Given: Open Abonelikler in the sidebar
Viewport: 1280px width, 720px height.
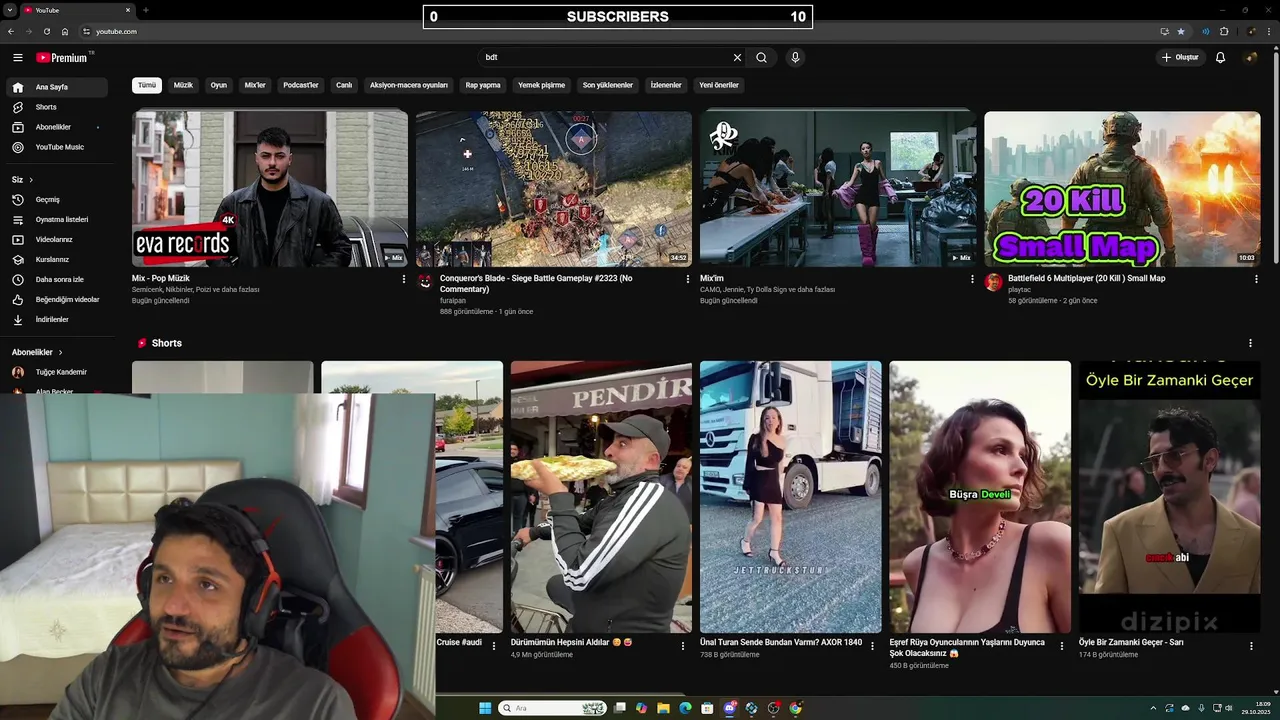Looking at the screenshot, I should (59, 127).
